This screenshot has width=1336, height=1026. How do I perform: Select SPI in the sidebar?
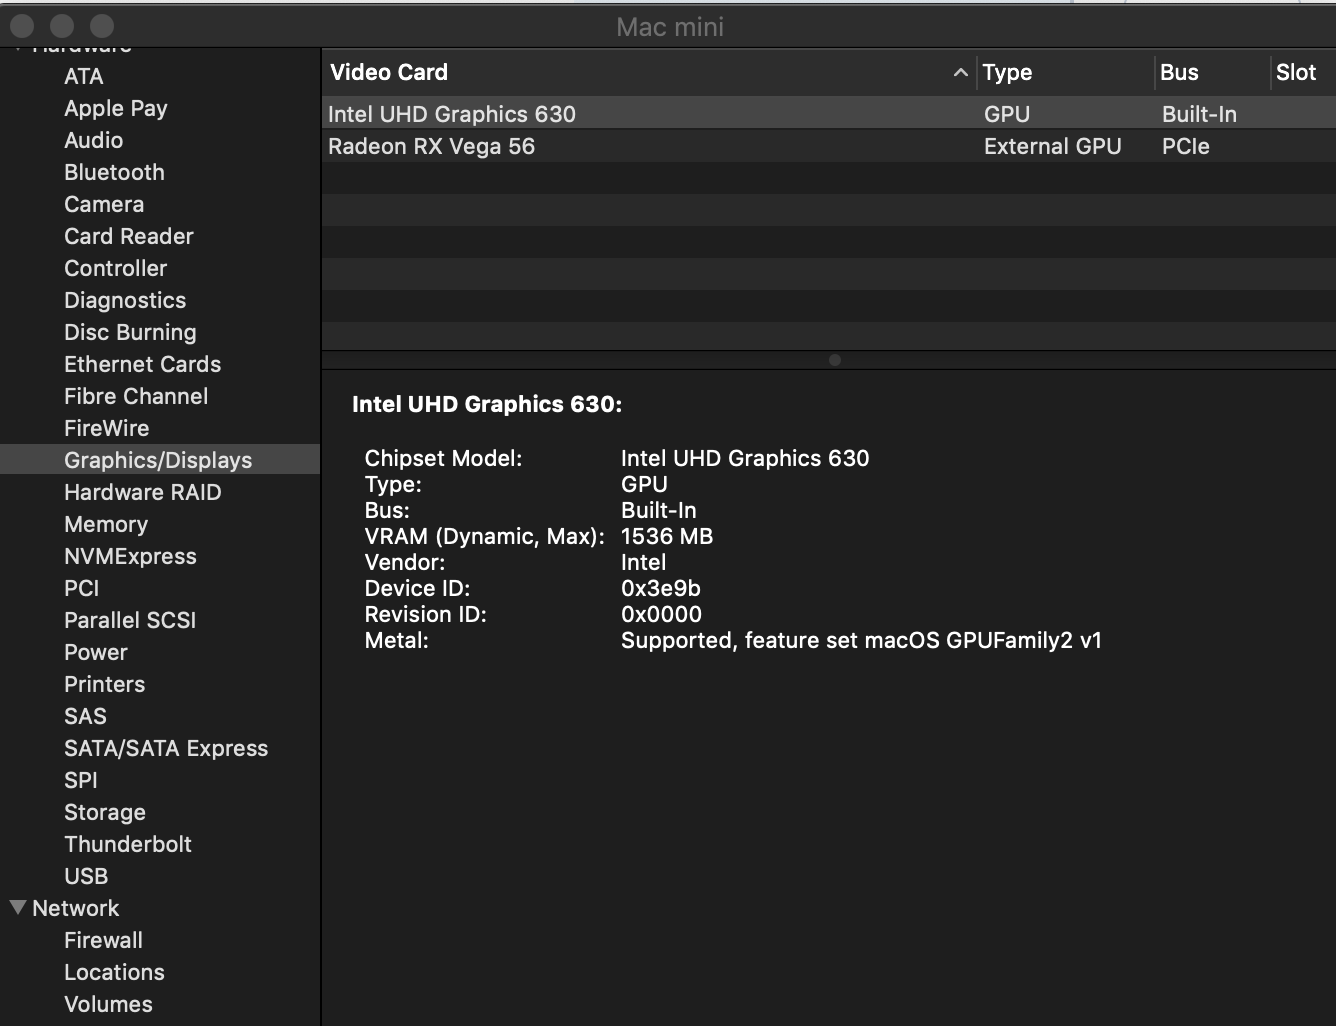(81, 780)
